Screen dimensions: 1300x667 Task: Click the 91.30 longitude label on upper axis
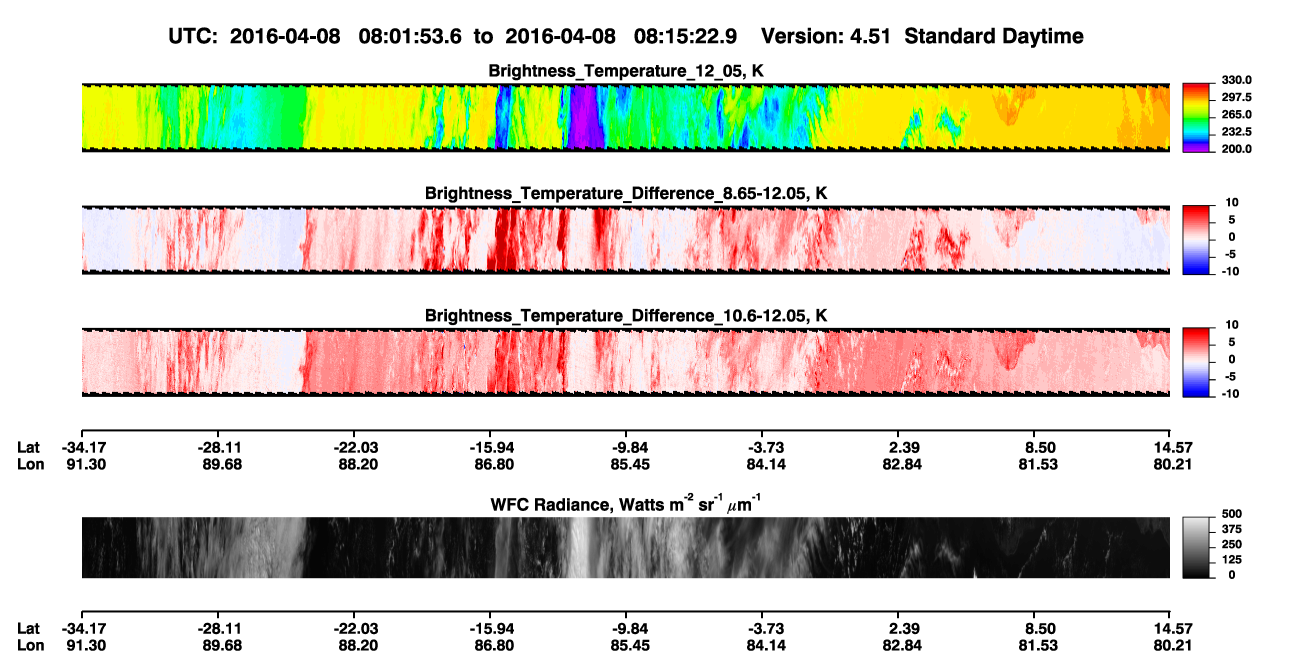[x=81, y=464]
